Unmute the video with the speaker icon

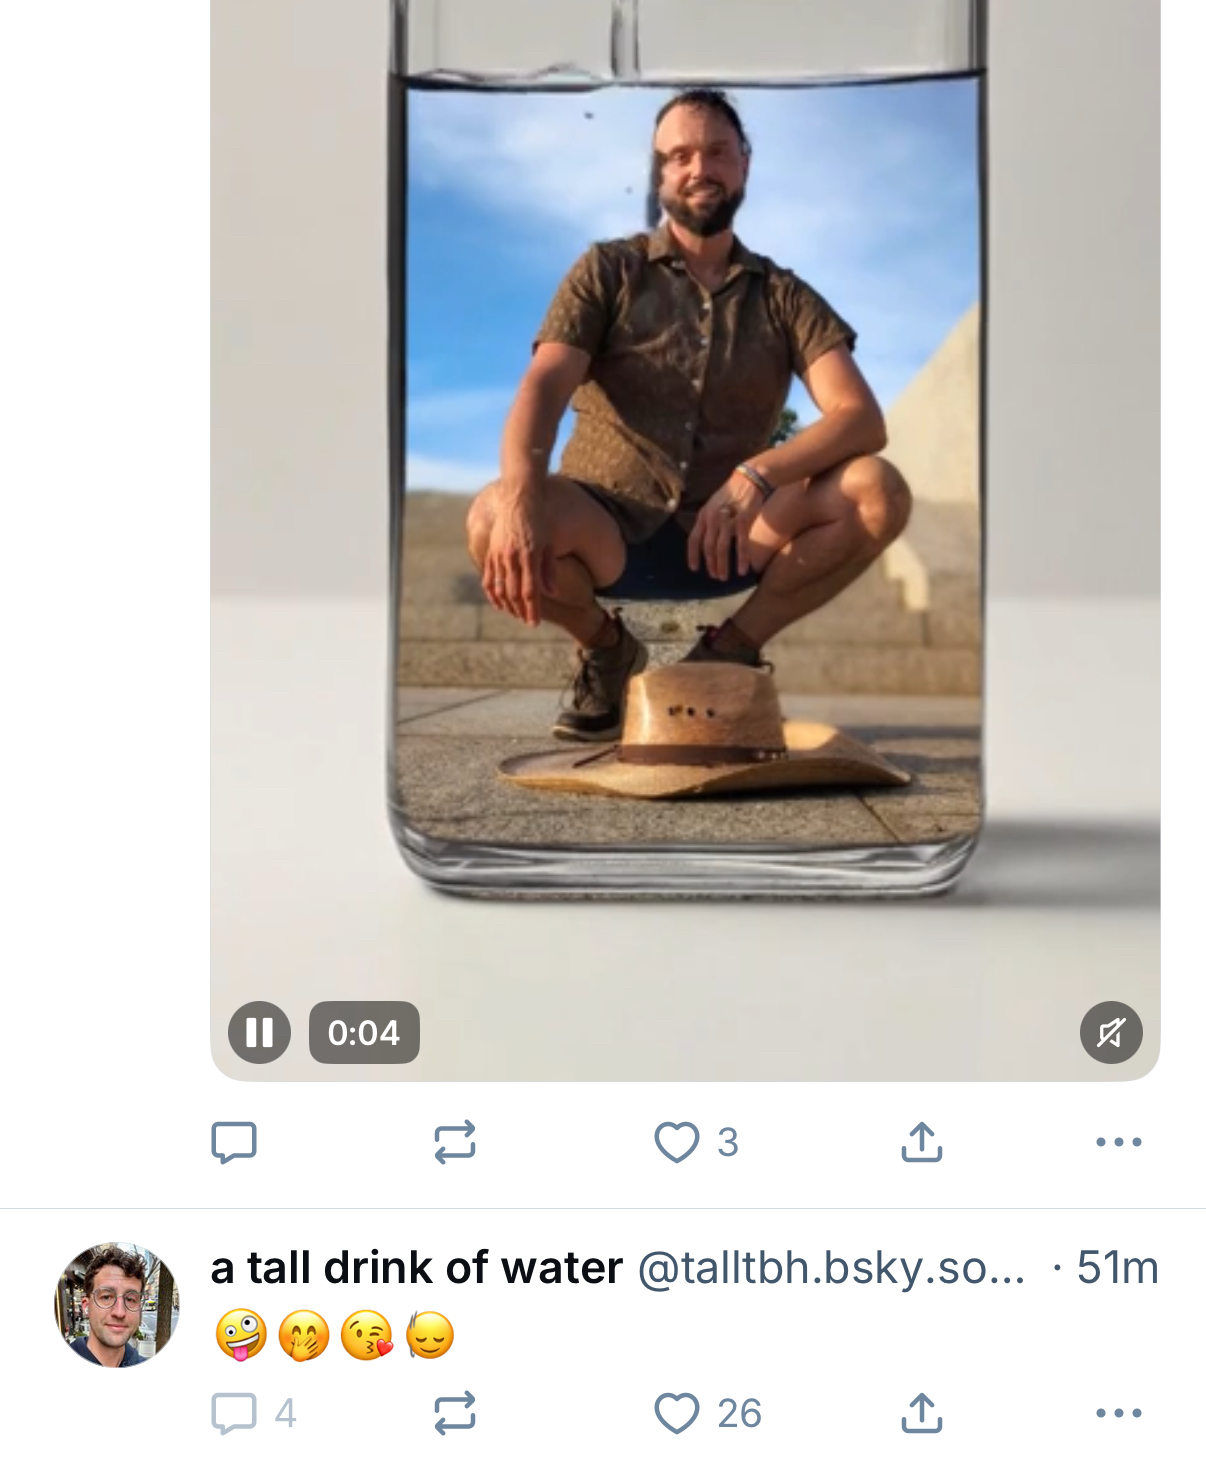(1110, 1032)
